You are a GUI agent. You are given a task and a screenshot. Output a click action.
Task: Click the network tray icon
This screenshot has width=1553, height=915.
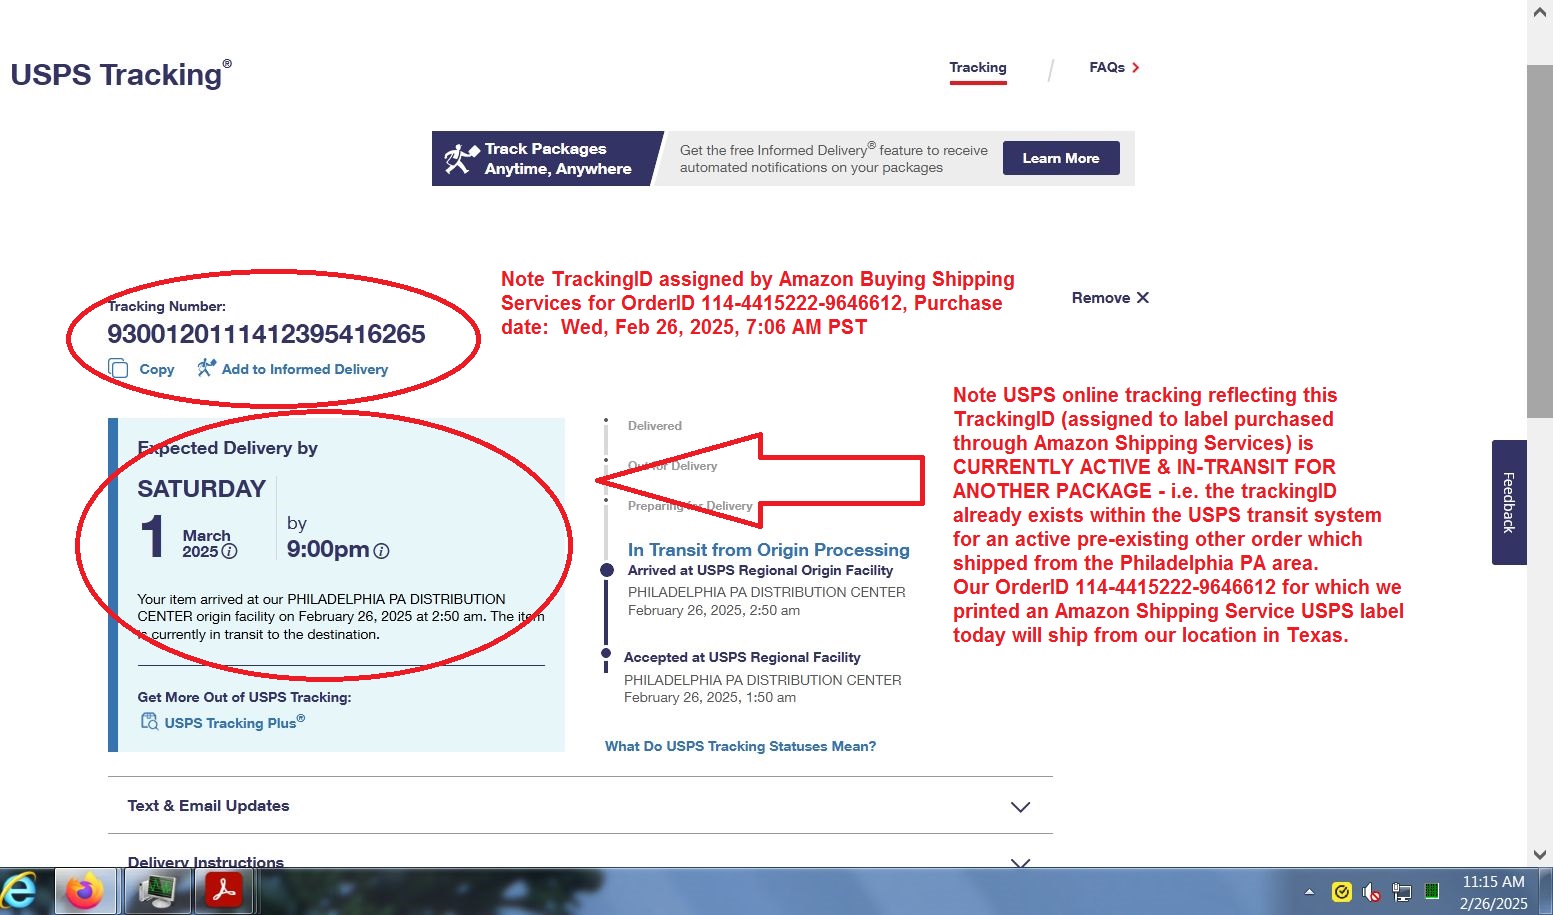1402,892
